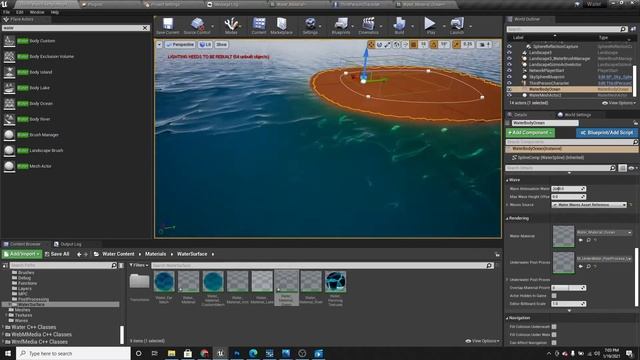The height and width of the screenshot is (360, 640).
Task: Collapse the Wave section
Action: coord(507,180)
